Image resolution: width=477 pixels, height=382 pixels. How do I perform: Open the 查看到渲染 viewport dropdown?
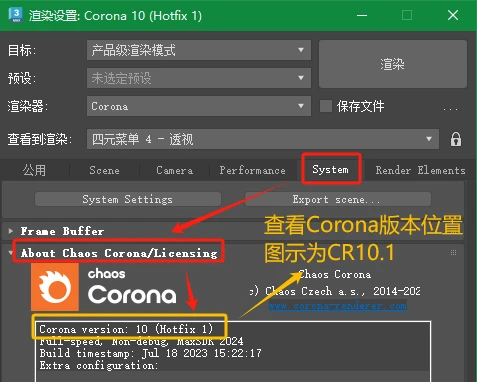(x=263, y=139)
